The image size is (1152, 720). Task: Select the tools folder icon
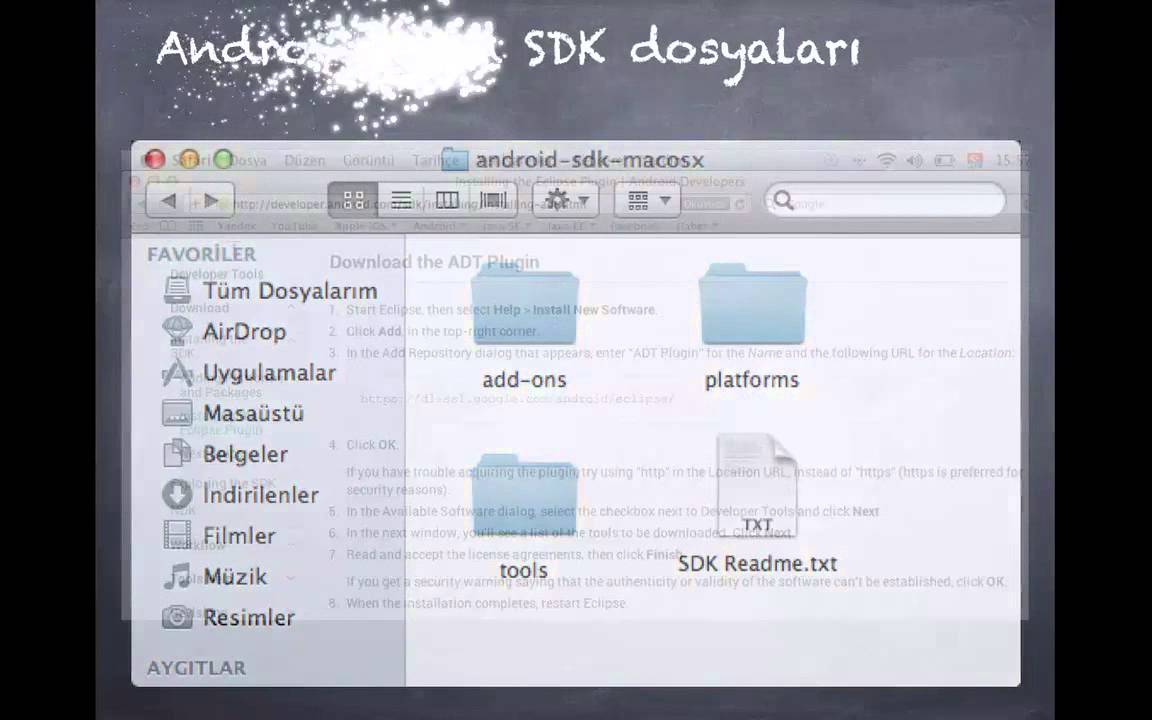coord(524,495)
